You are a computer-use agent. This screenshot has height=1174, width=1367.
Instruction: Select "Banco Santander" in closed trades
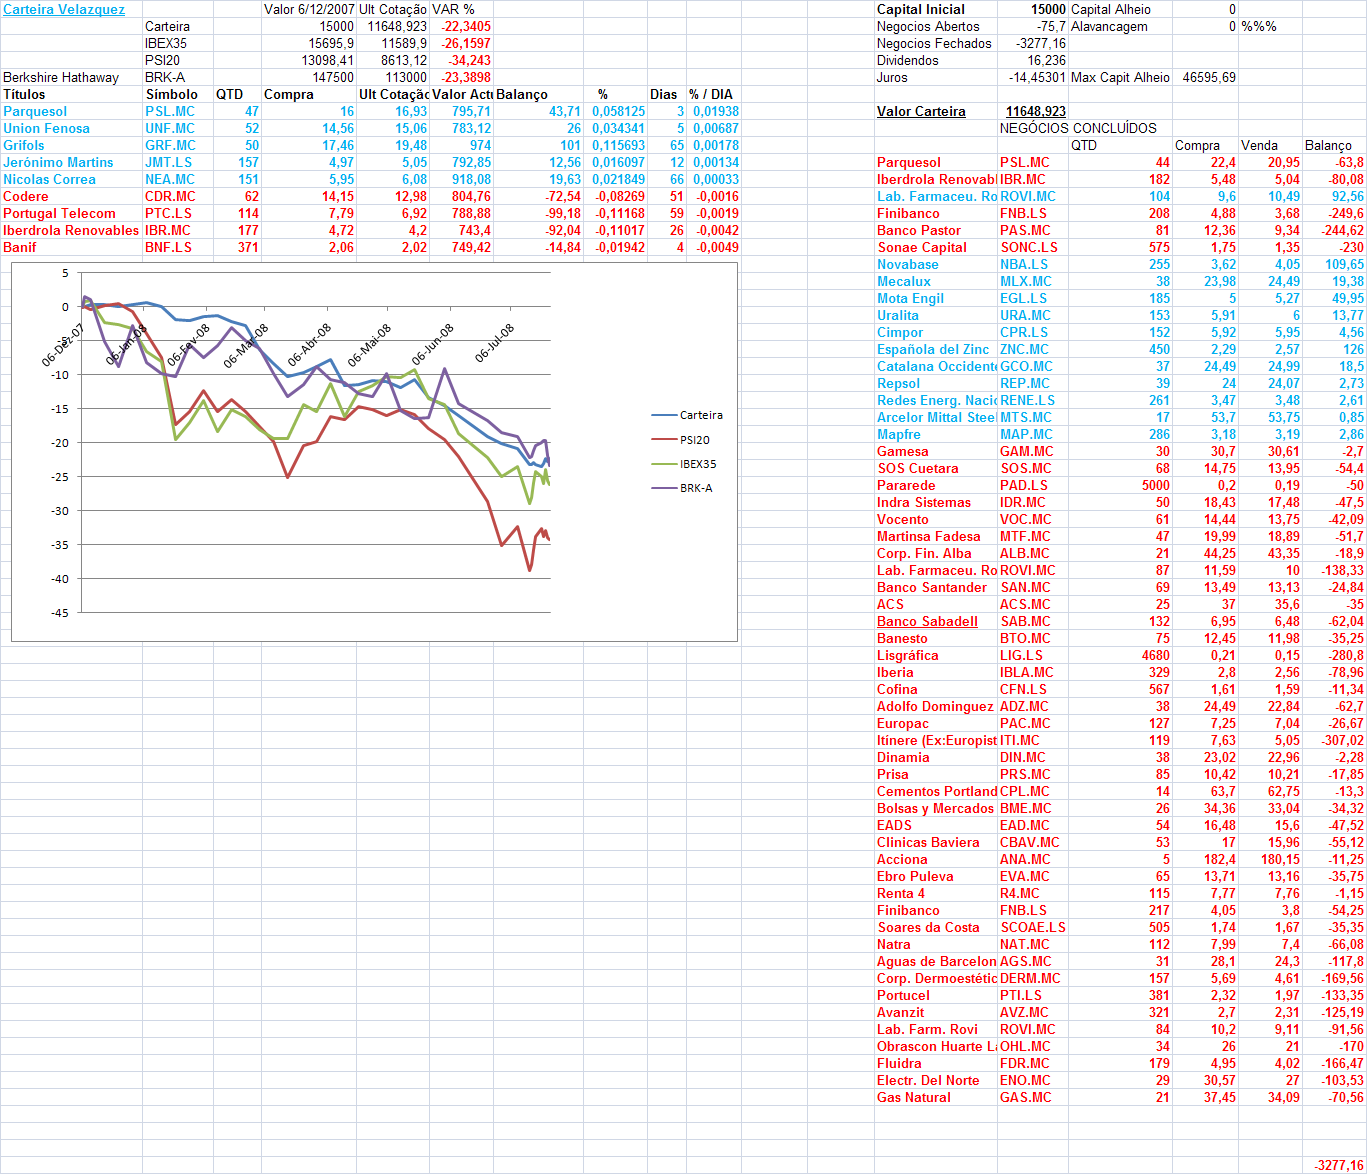tap(932, 588)
